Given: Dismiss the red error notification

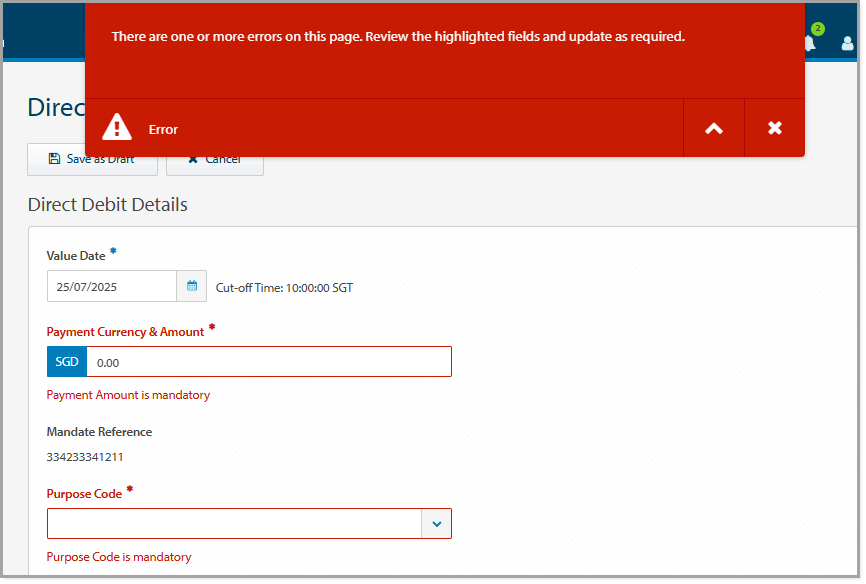Looking at the screenshot, I should 774,128.
